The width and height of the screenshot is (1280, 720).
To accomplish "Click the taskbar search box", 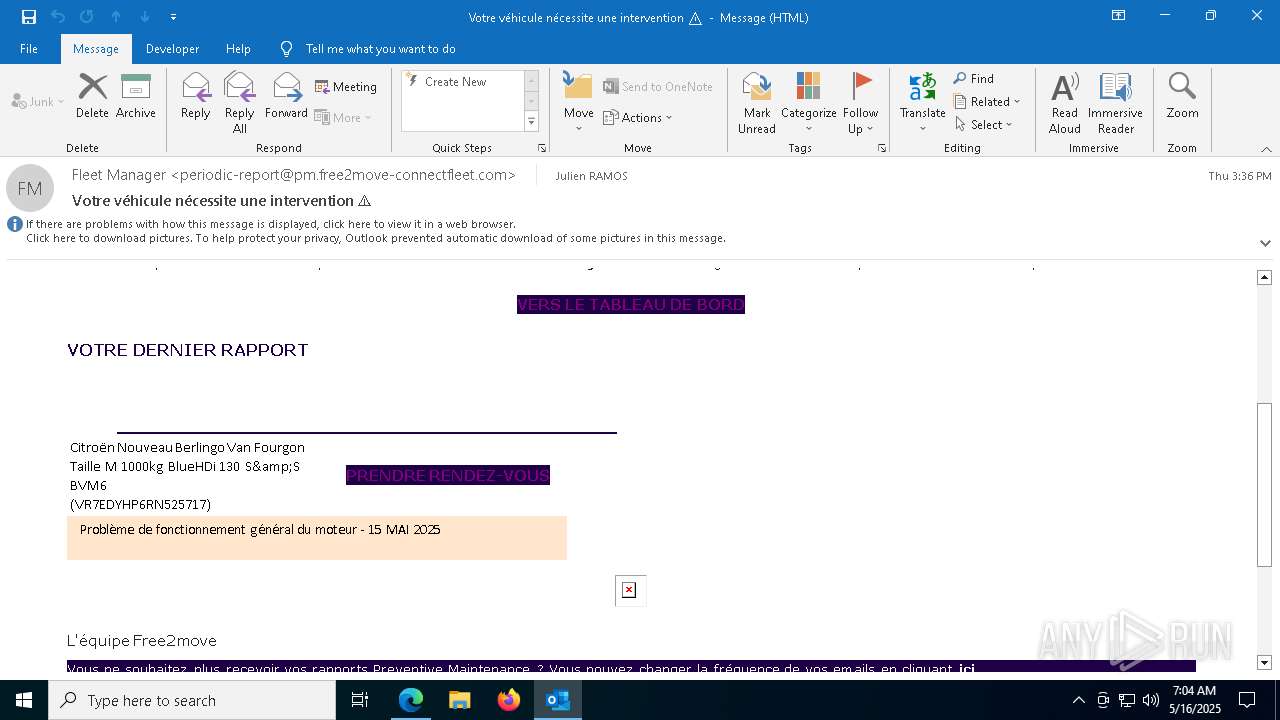I will [x=192, y=700].
